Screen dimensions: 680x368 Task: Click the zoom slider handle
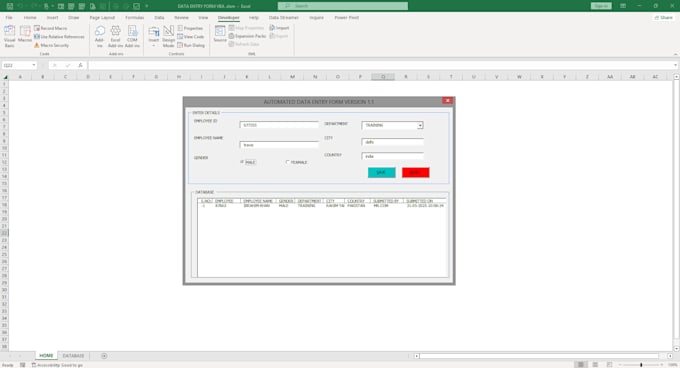point(641,365)
